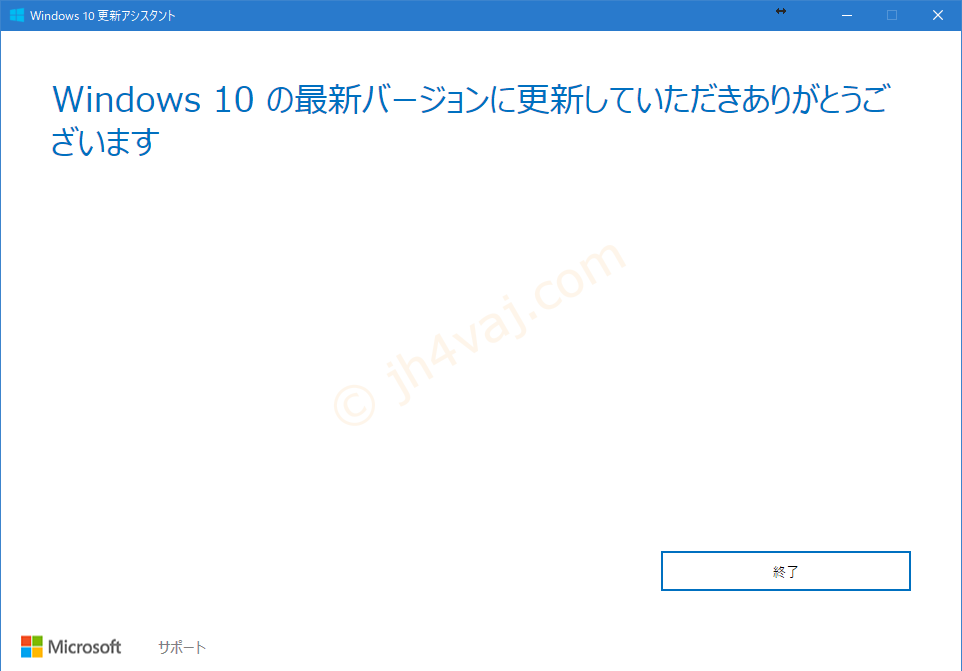Click the yellow square of Microsoft logo
The image size is (962, 671).
point(37,652)
